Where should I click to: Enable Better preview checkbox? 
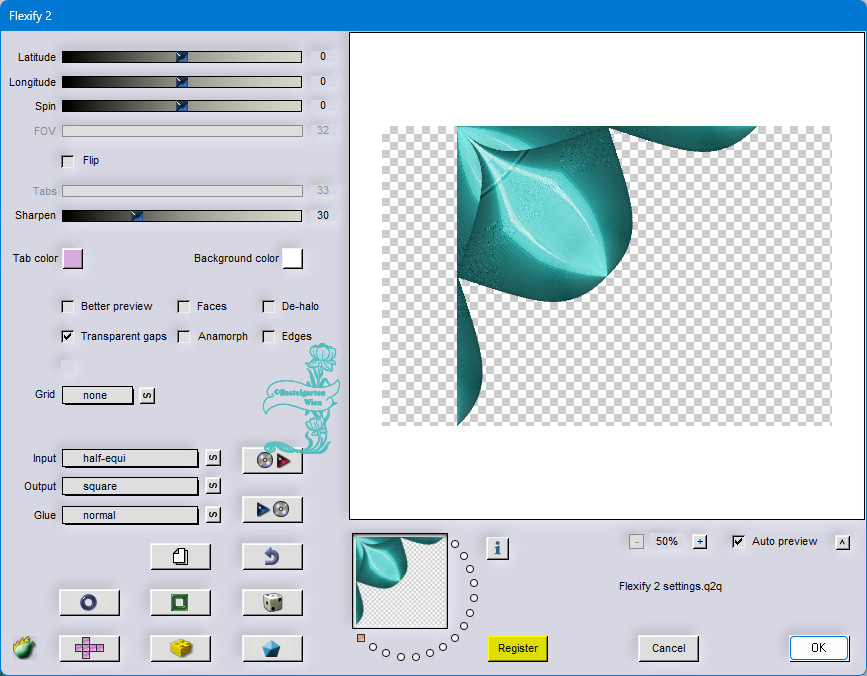click(67, 307)
